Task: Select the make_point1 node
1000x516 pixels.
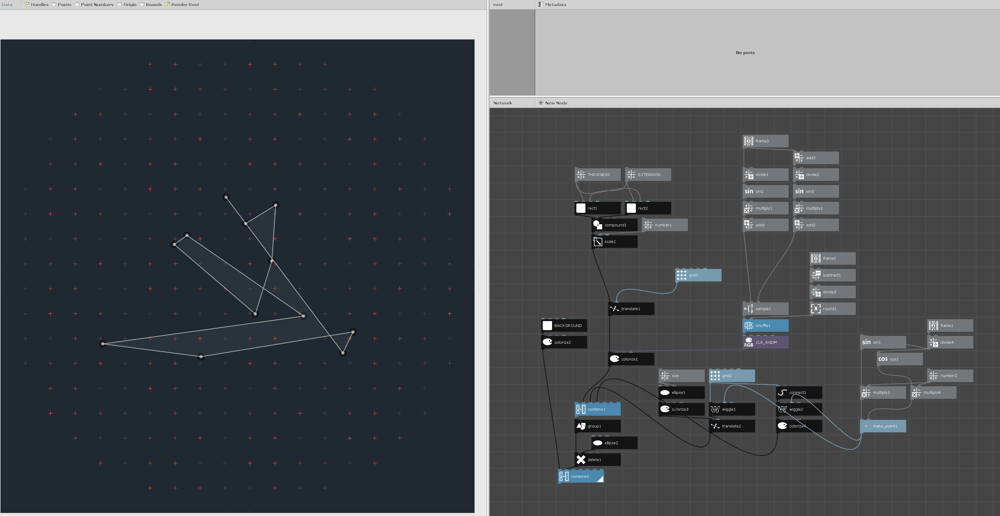Action: (x=883, y=425)
